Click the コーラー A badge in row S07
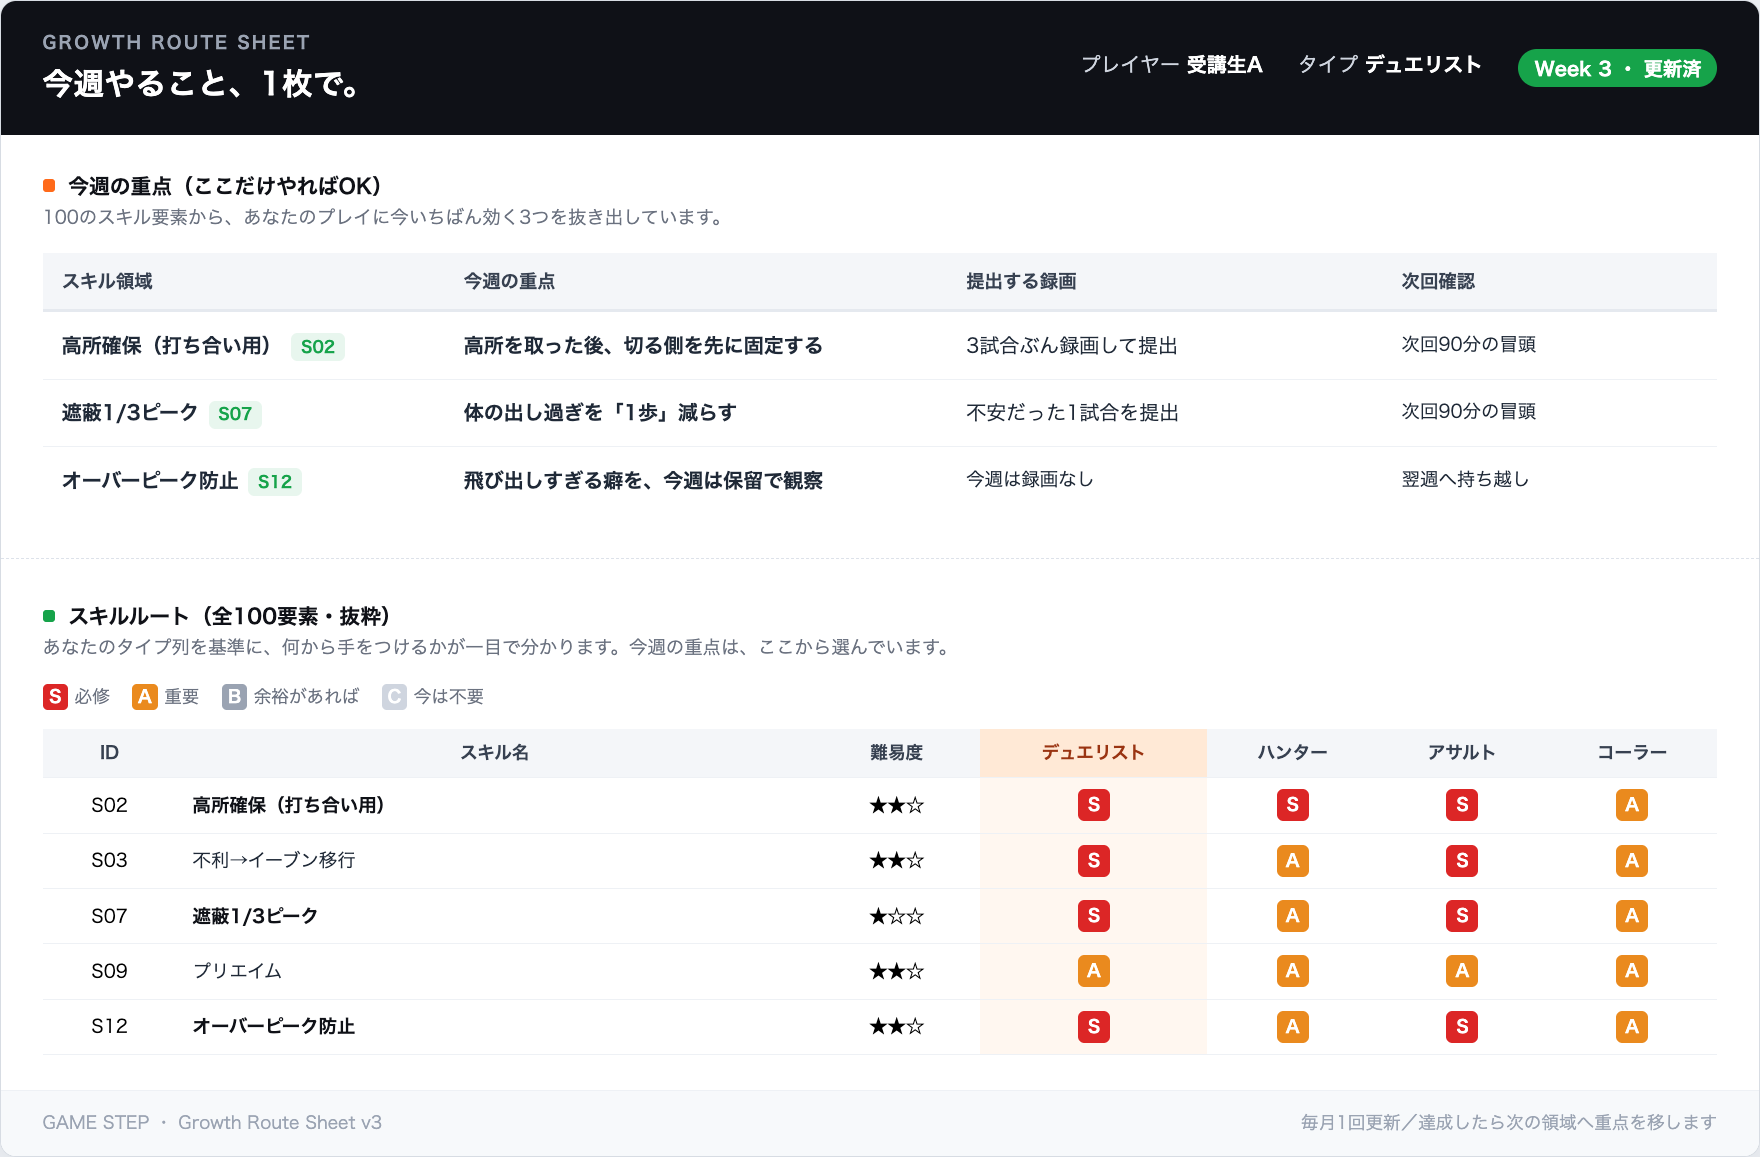 (x=1632, y=916)
